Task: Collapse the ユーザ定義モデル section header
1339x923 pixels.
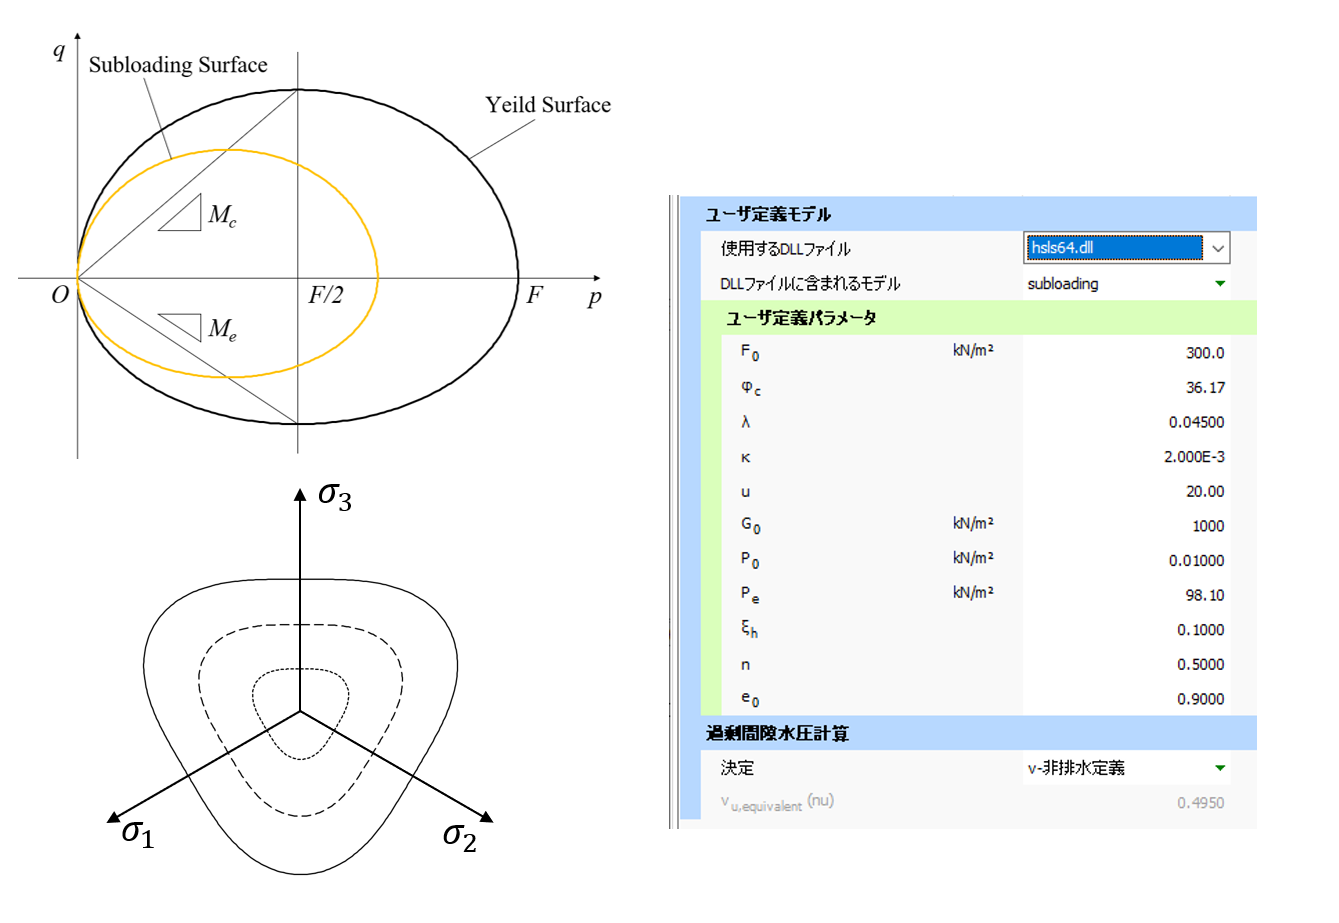Action: (768, 214)
